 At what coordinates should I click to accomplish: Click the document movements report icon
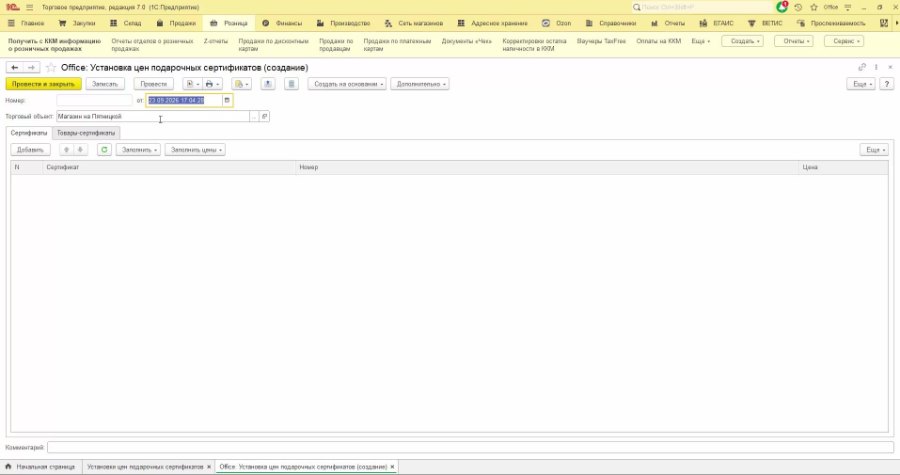[x=192, y=84]
